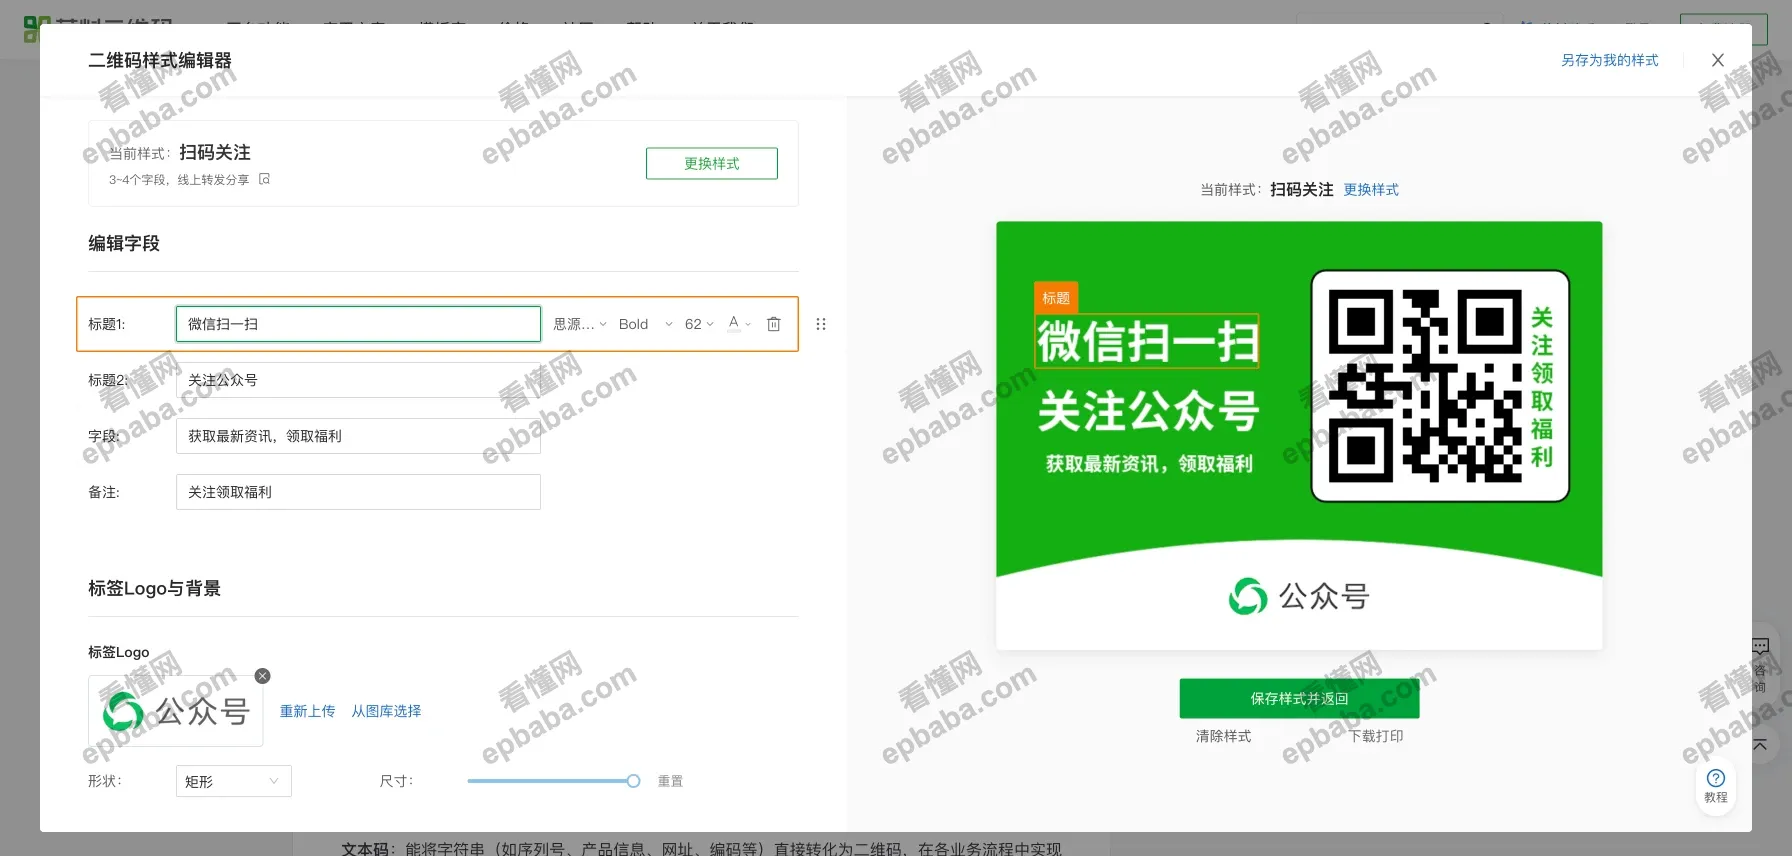The width and height of the screenshot is (1792, 856).
Task: Click 另存为我的样式 link
Action: [x=1610, y=60]
